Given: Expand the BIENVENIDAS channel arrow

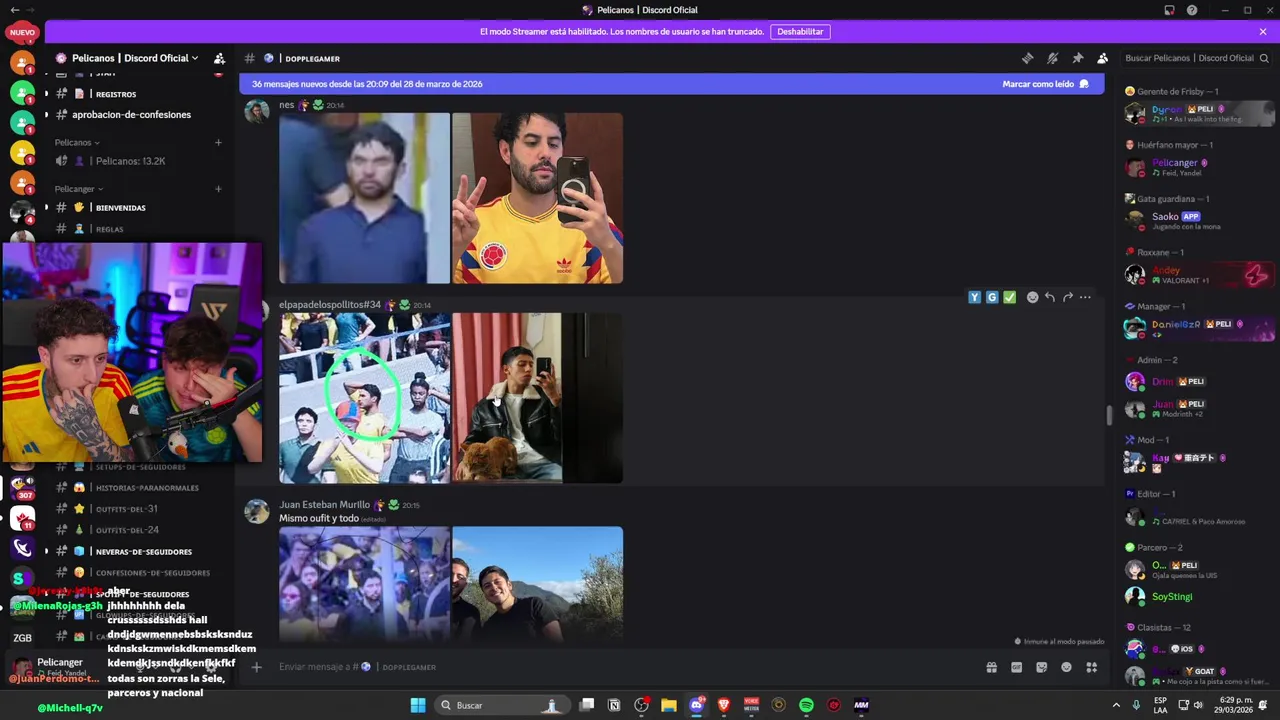Looking at the screenshot, I should click(x=45, y=208).
